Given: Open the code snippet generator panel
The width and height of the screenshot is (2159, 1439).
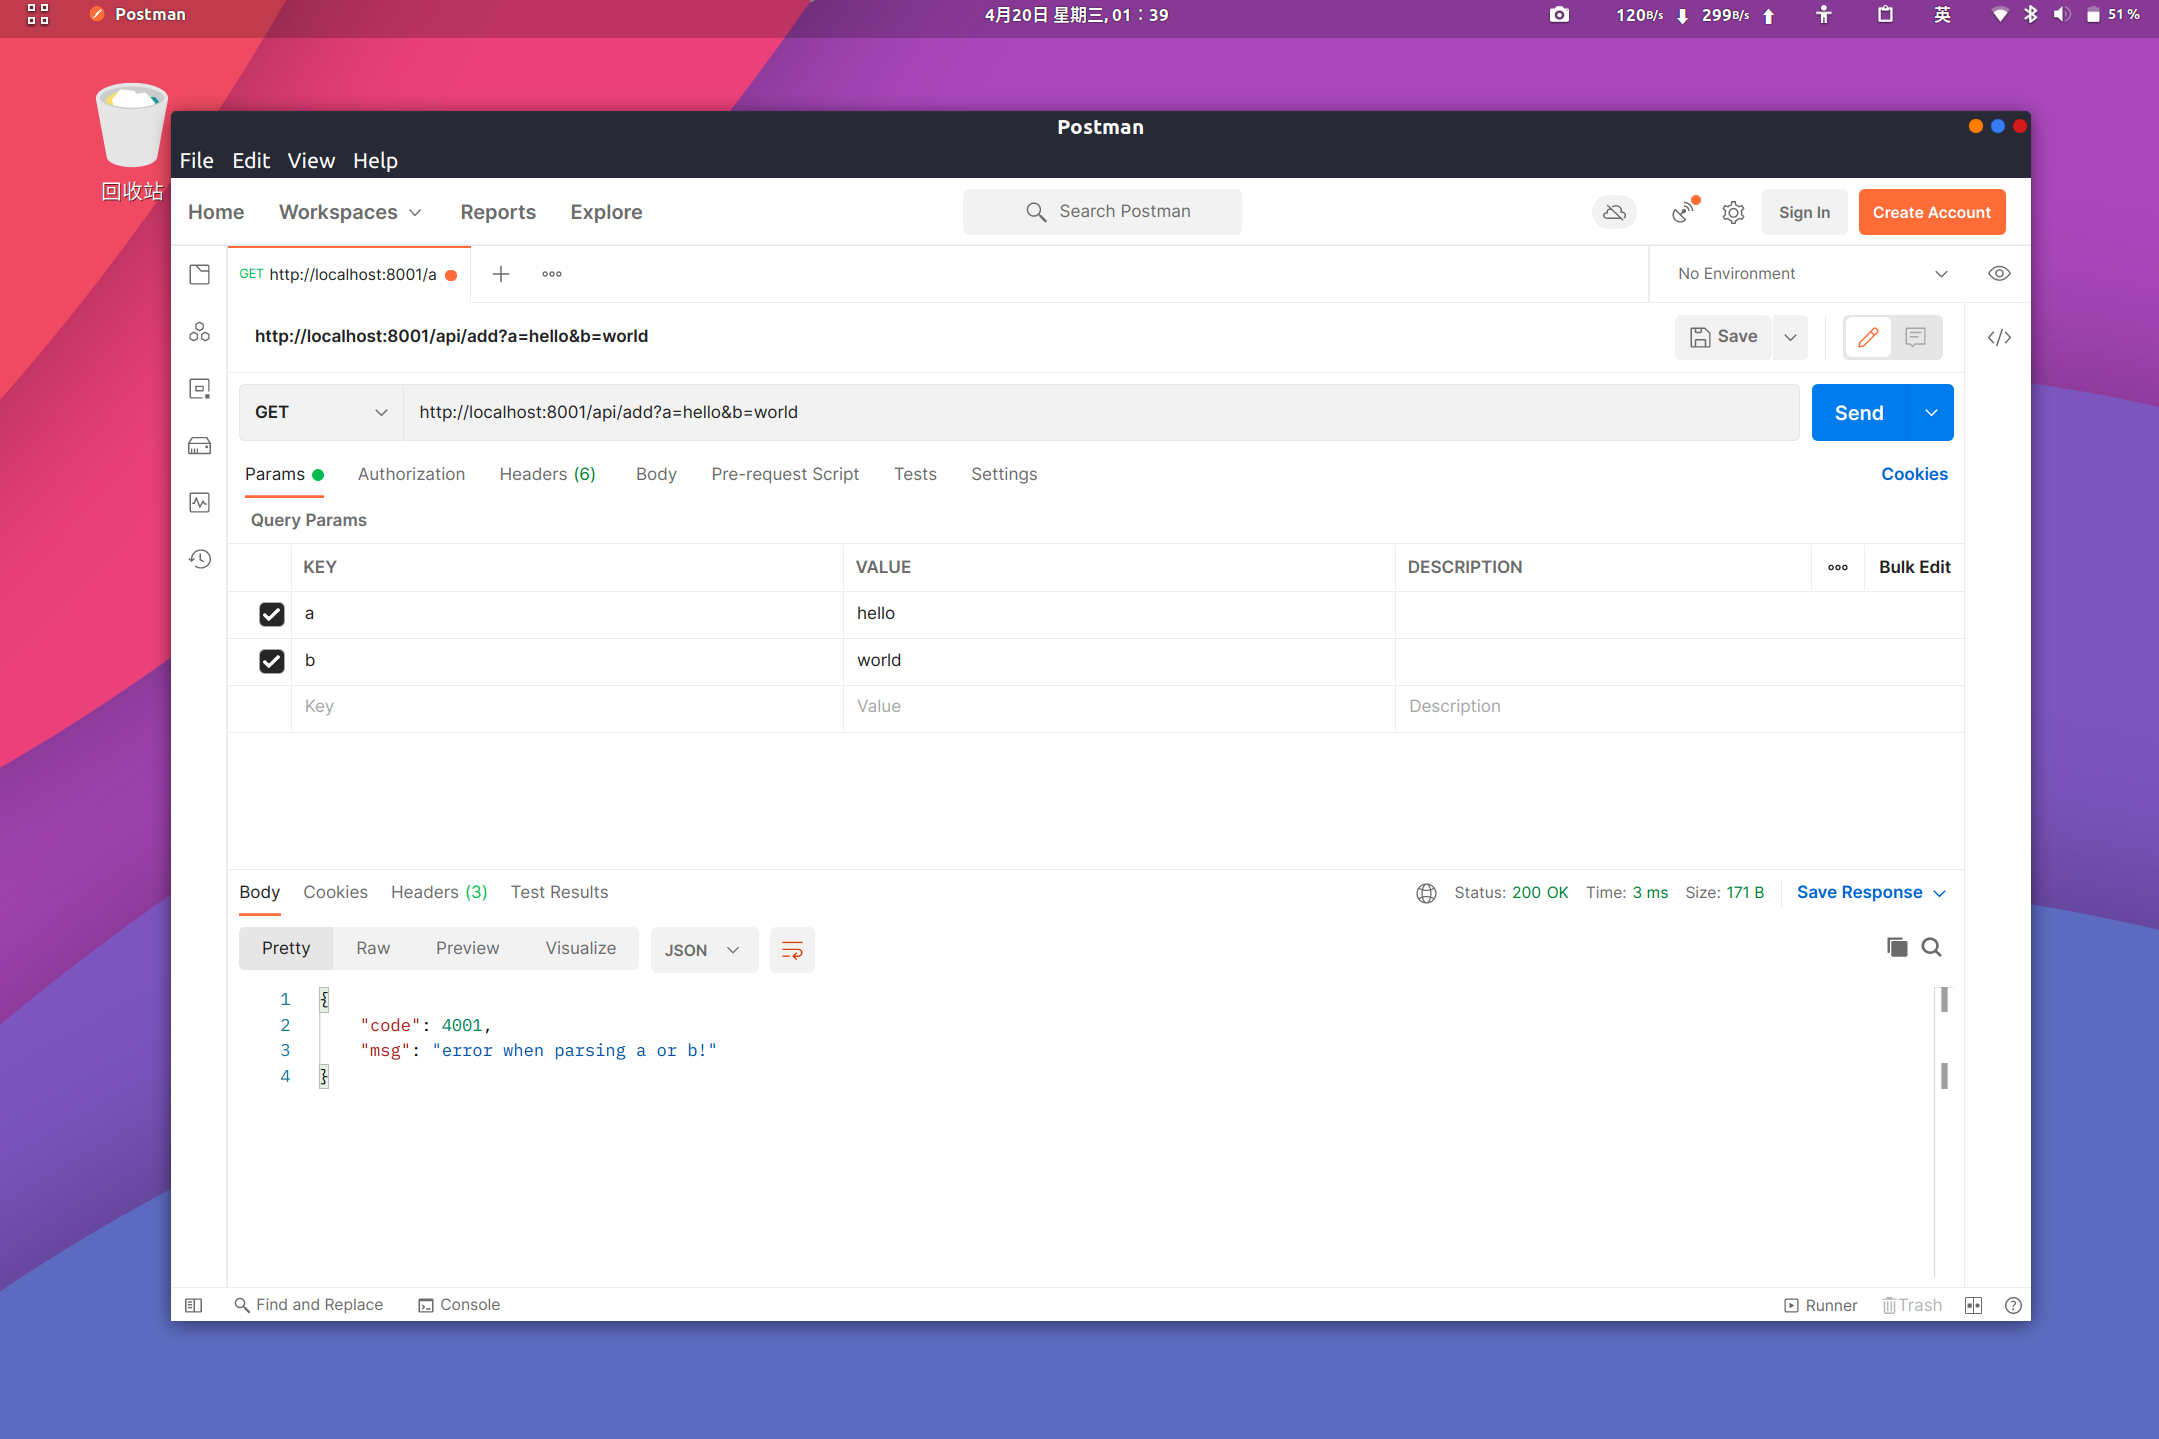Looking at the screenshot, I should [2000, 337].
